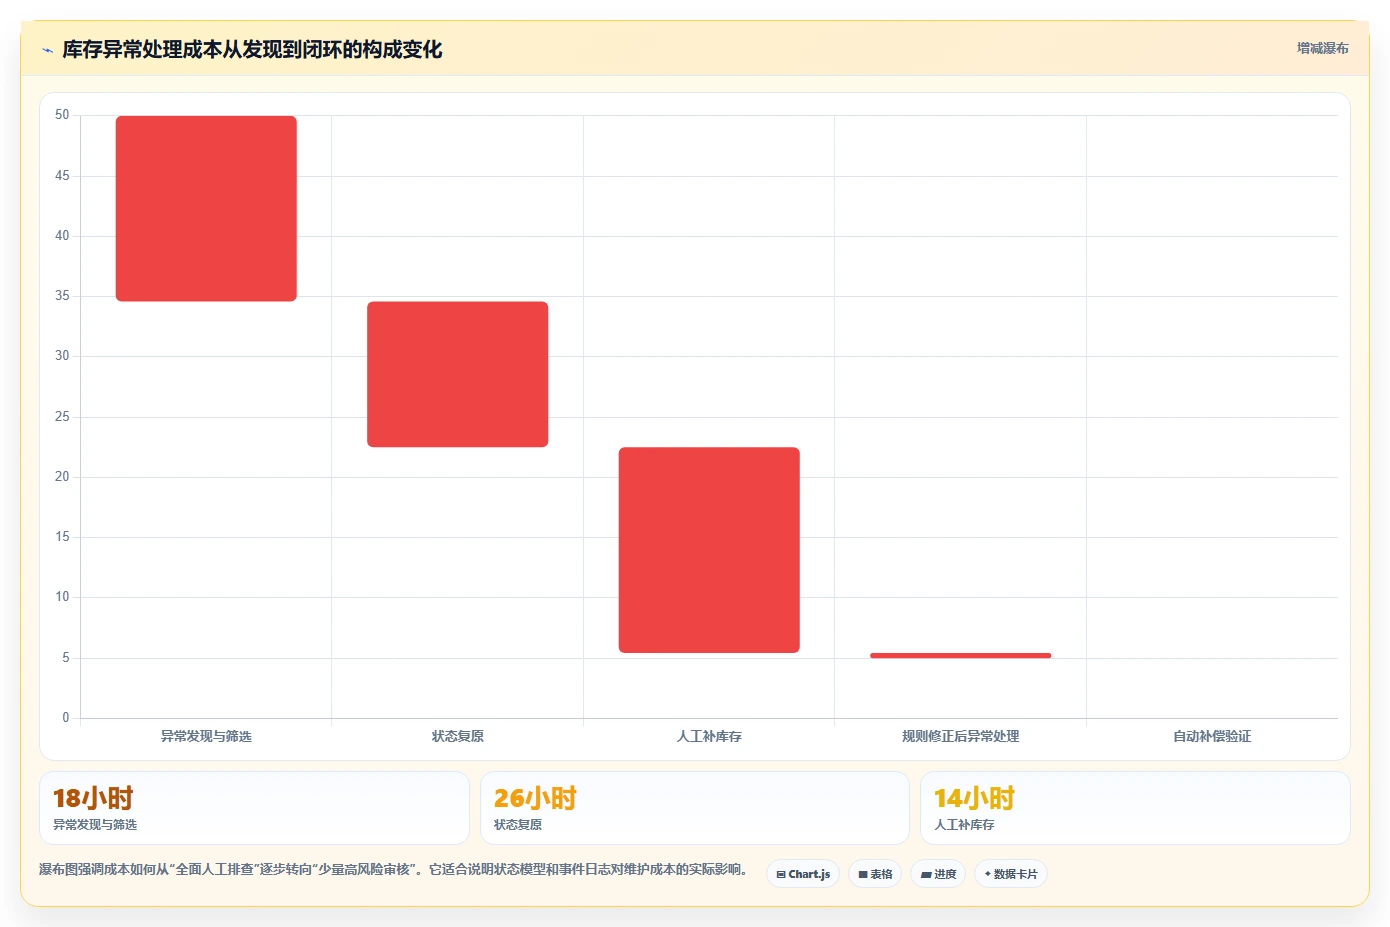The height and width of the screenshot is (927, 1390).
Task: Click the 进度 tag chip
Action: [938, 874]
